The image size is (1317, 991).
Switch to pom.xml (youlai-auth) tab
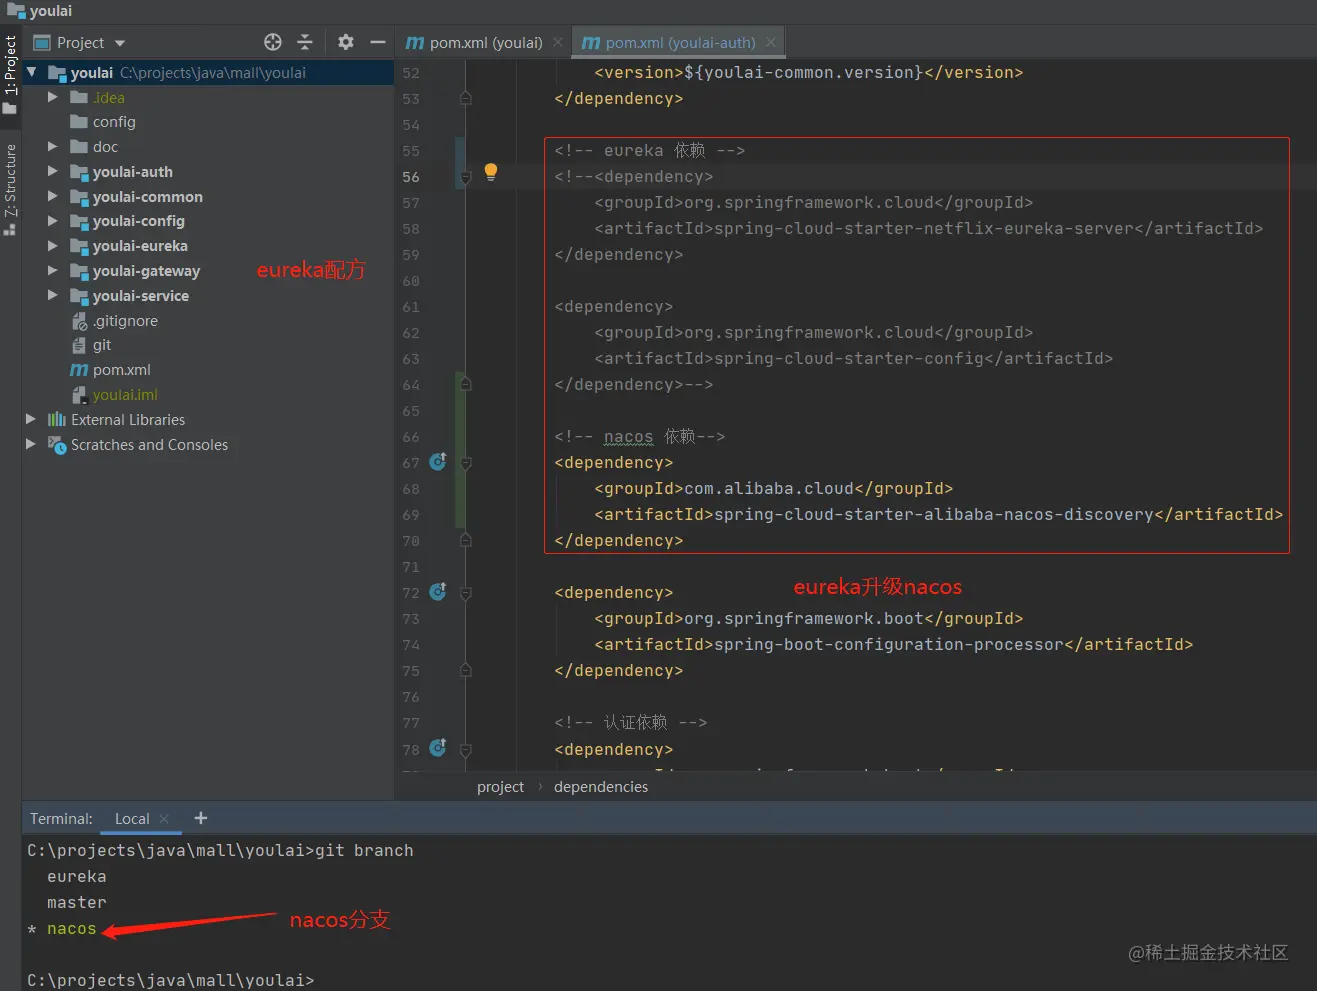680,42
